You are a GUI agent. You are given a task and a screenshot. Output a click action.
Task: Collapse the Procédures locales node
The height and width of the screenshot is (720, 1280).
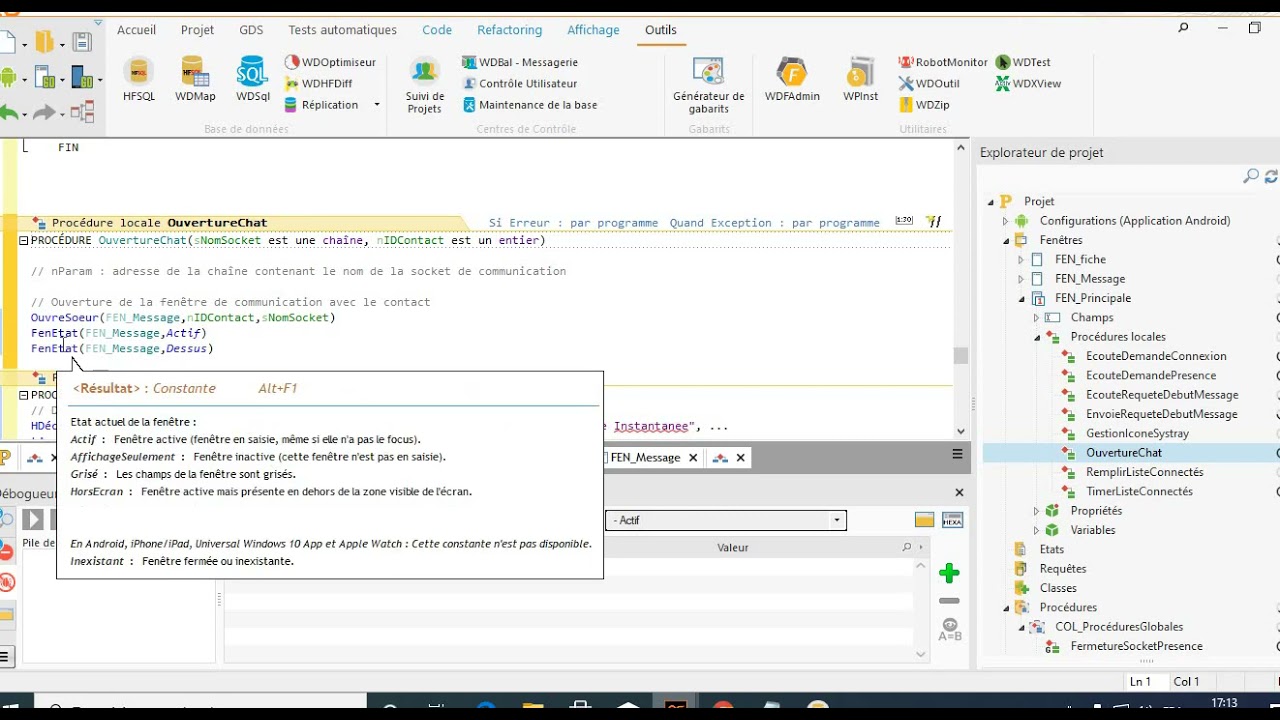(x=1036, y=337)
